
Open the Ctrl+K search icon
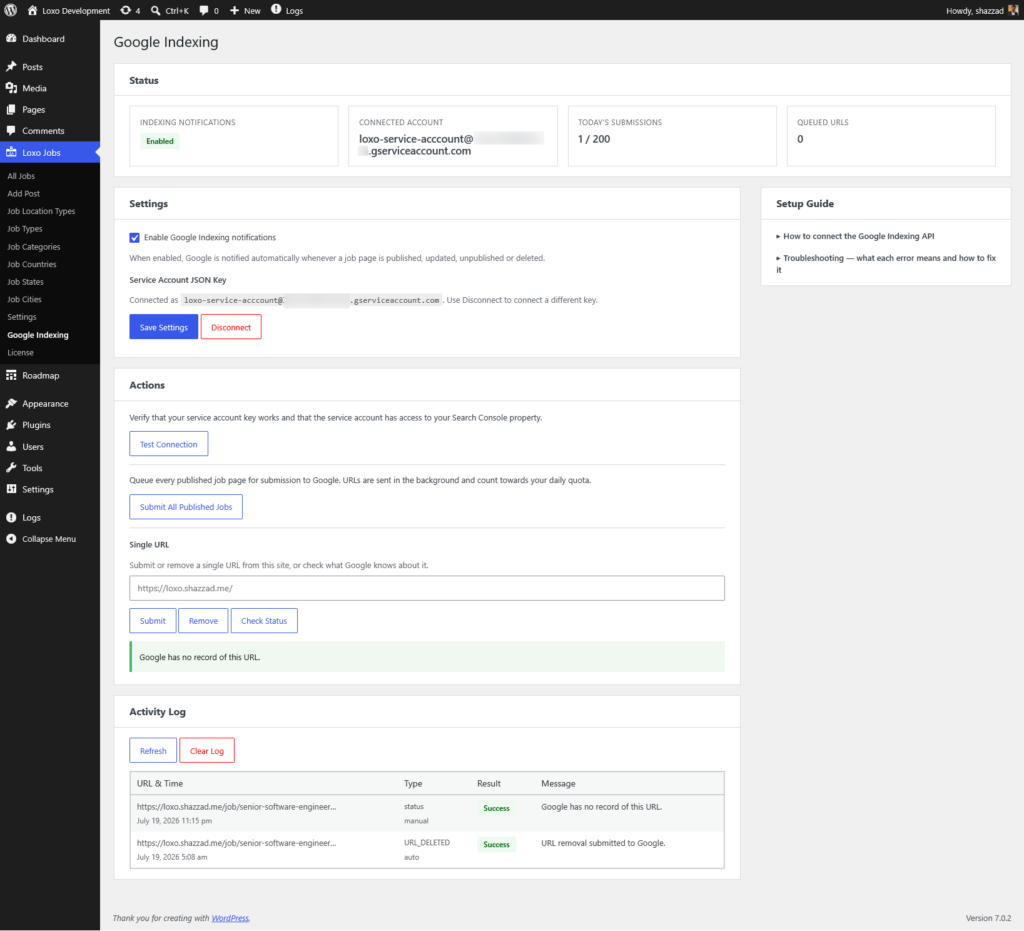pos(155,10)
